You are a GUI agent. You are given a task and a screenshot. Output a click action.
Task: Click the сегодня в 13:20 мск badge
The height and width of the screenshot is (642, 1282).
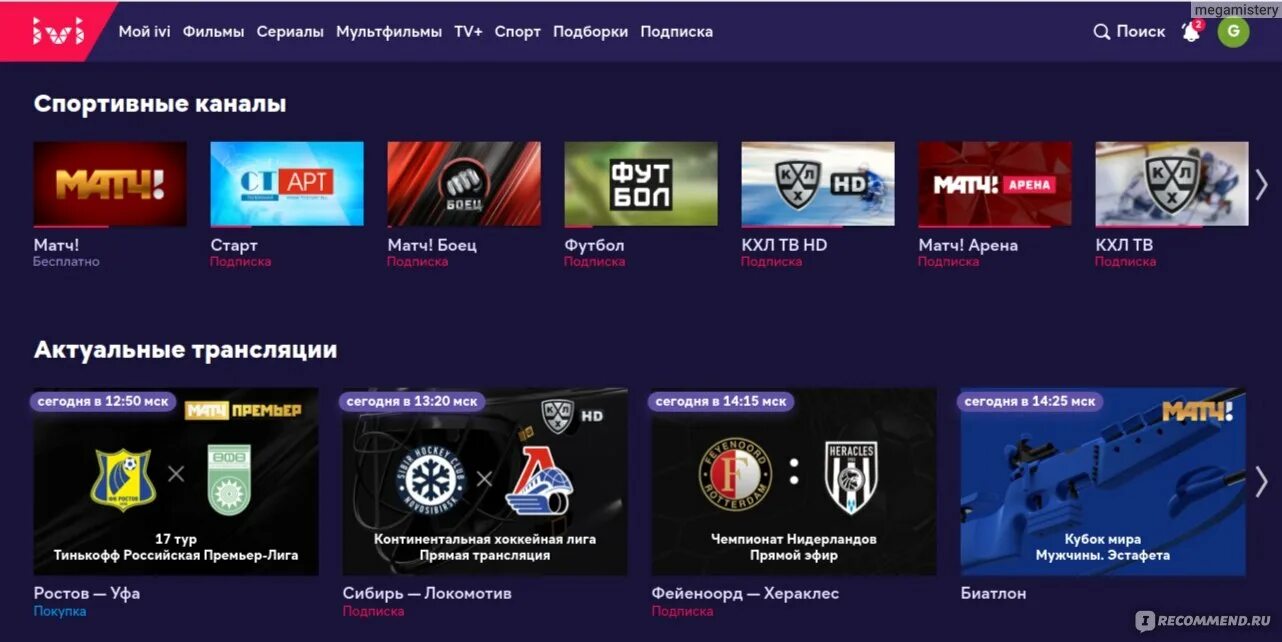[x=412, y=401]
